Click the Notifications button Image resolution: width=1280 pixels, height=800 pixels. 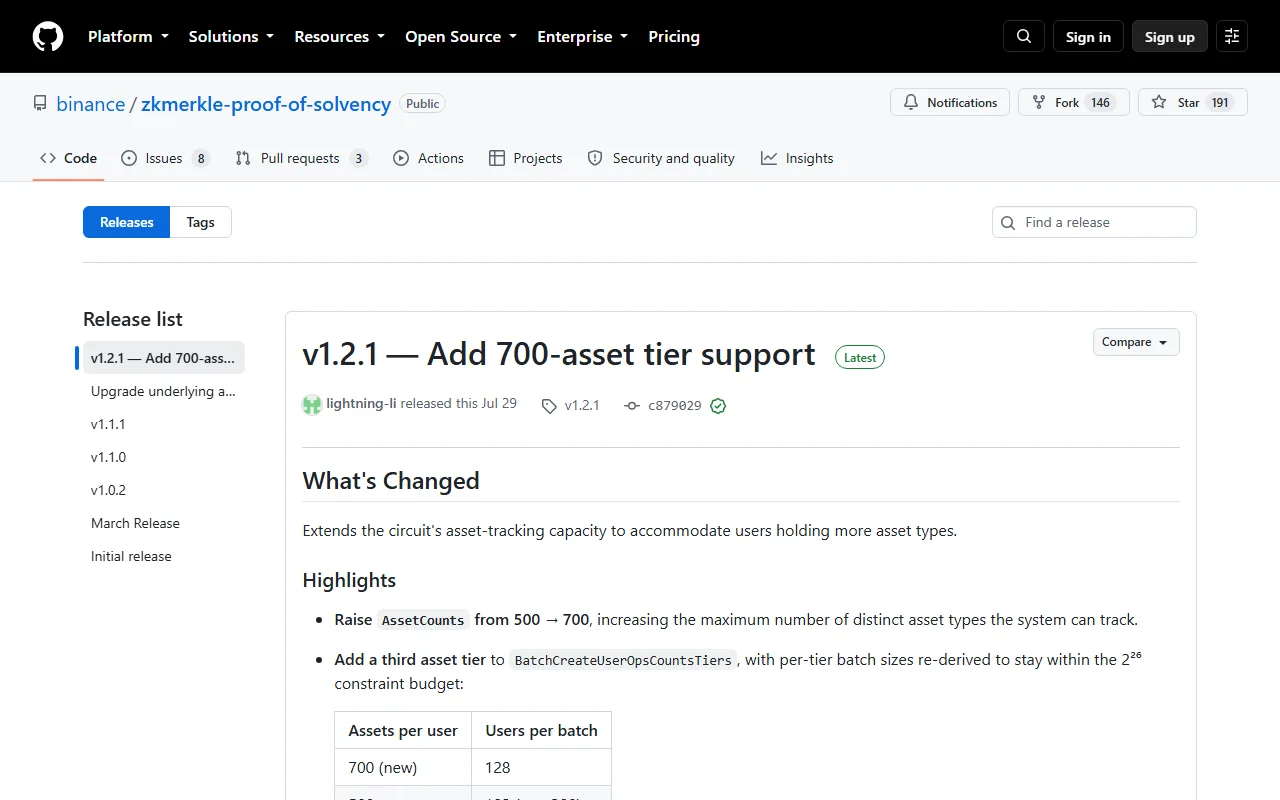point(950,102)
